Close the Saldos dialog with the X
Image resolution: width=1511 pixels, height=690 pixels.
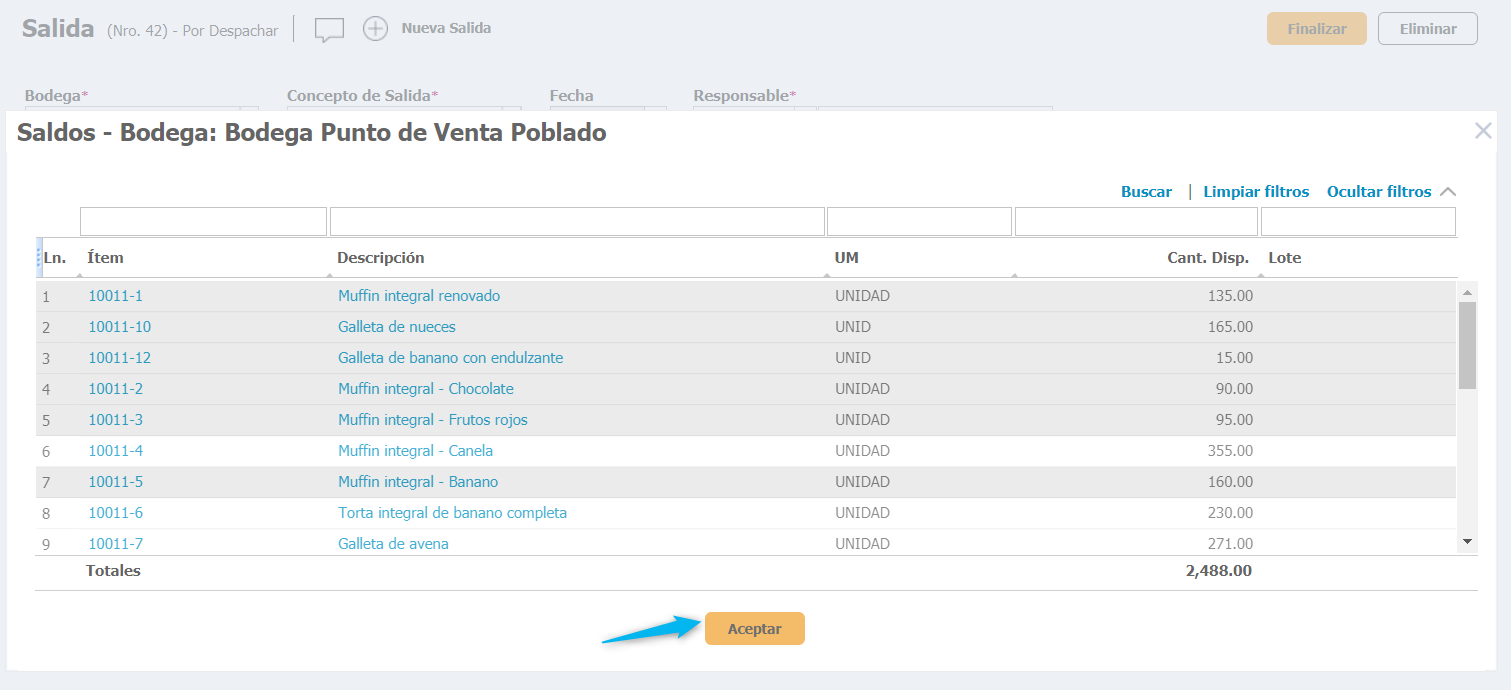coord(1483,131)
